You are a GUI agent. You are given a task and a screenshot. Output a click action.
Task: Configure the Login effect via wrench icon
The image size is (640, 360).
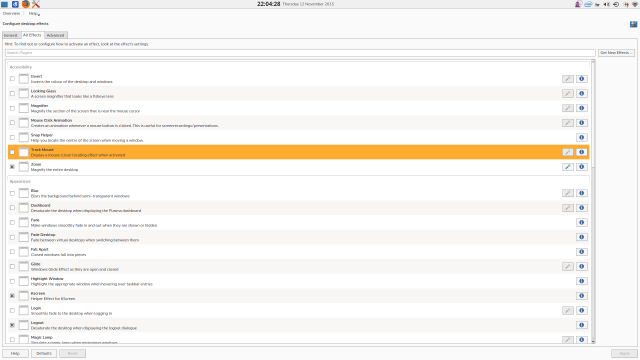tap(568, 311)
